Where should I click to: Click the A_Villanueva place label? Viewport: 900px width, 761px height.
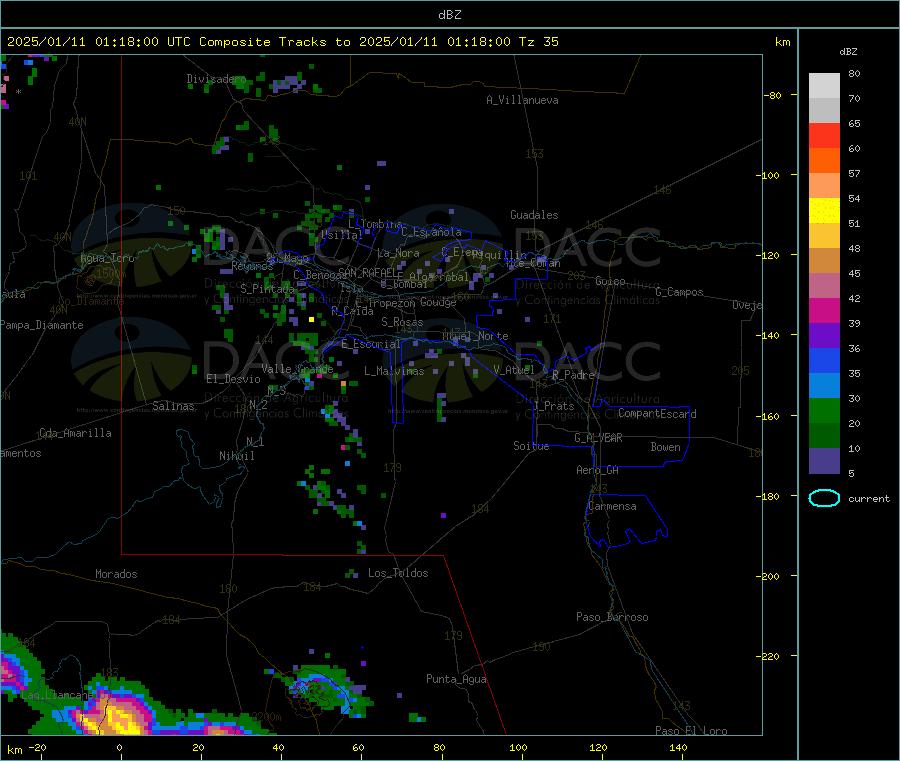pos(522,100)
